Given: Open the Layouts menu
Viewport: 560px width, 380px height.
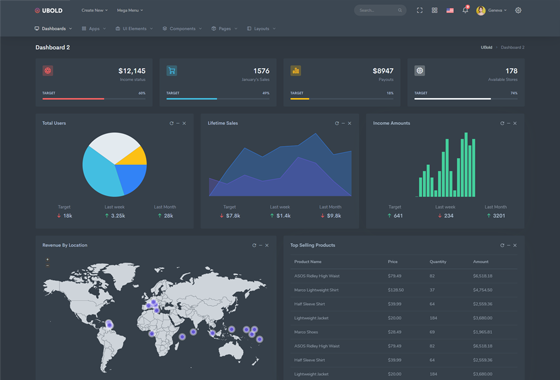Looking at the screenshot, I should 261,29.
